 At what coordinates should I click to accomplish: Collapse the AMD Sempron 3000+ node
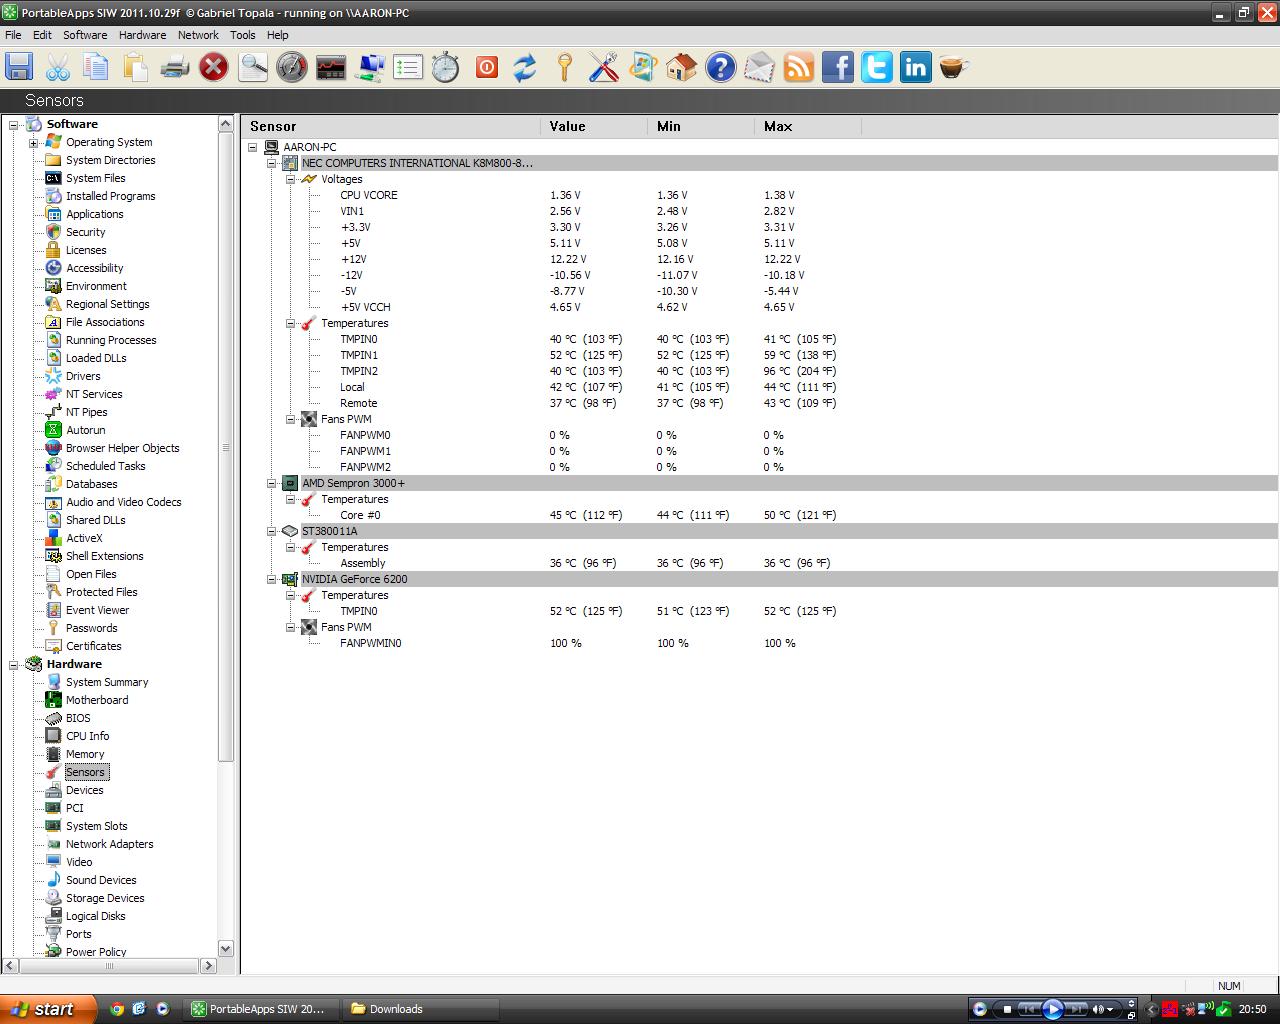(x=271, y=483)
